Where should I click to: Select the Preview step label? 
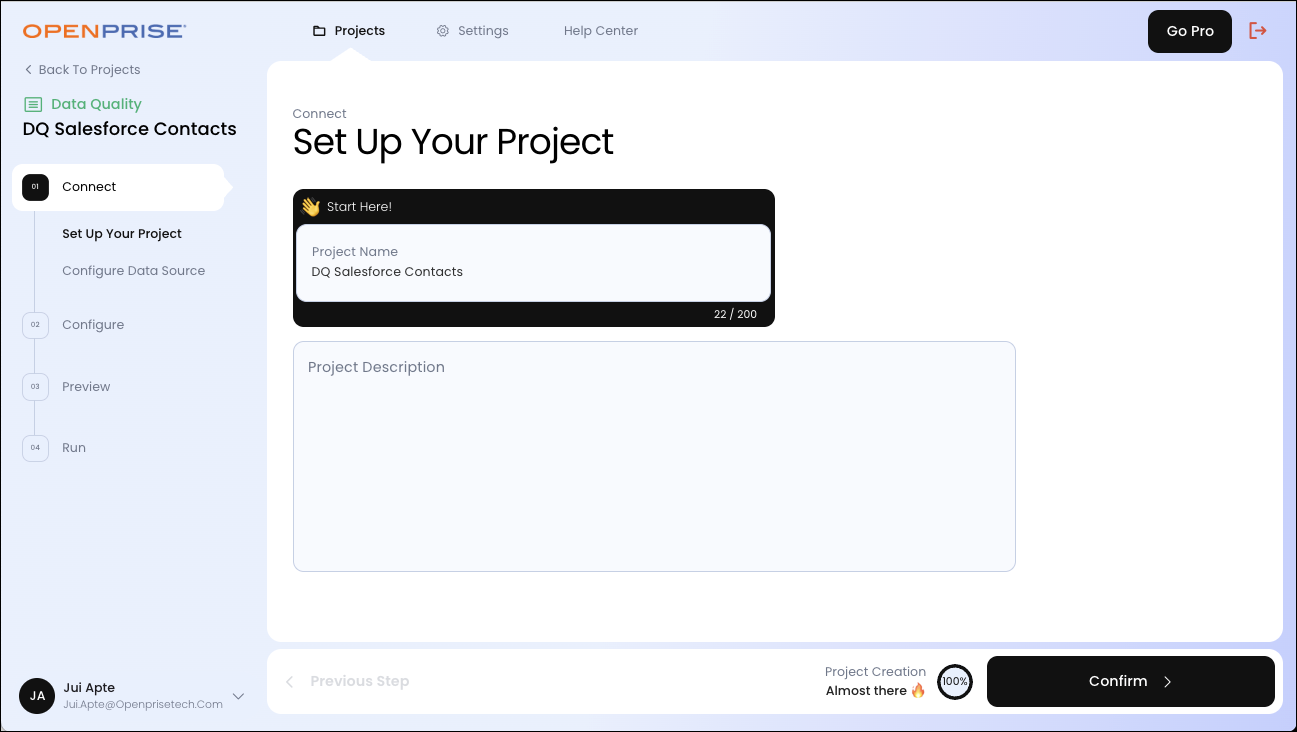[x=86, y=387]
